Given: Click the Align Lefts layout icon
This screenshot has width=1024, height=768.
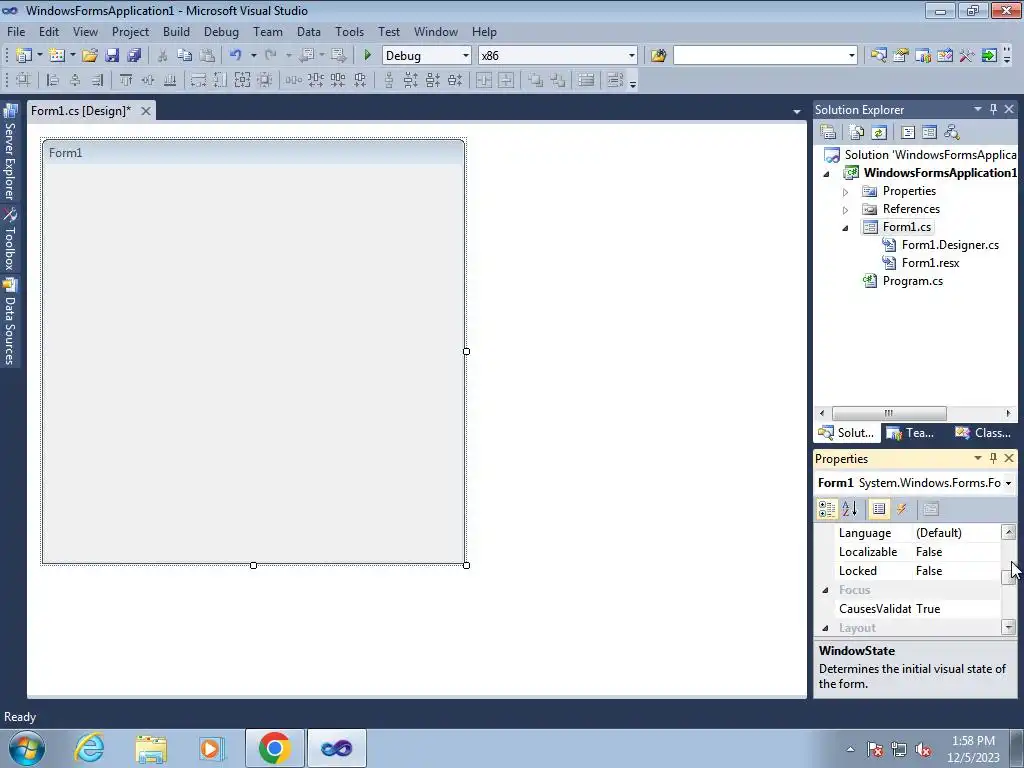Looking at the screenshot, I should [53, 80].
